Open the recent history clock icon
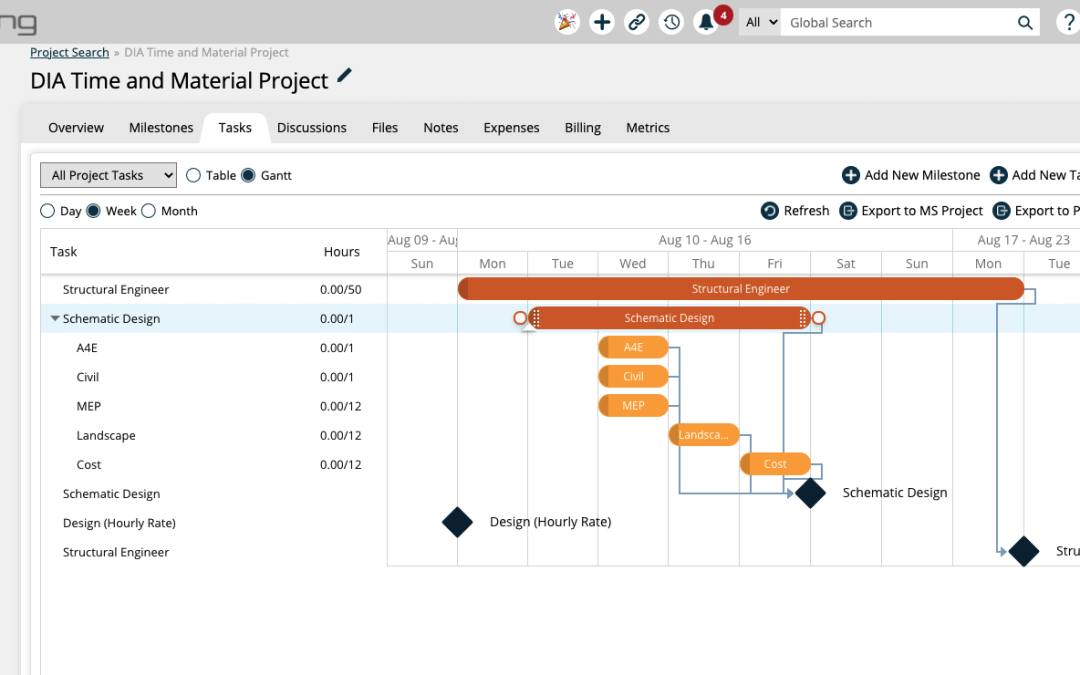This screenshot has height=675, width=1080. [x=672, y=22]
